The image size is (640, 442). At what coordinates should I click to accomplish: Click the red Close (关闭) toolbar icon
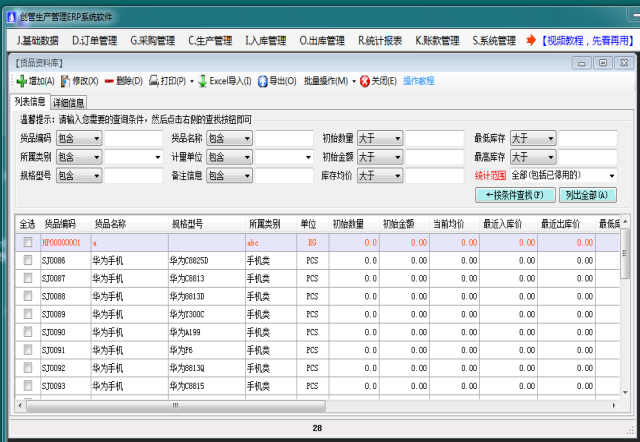365,81
